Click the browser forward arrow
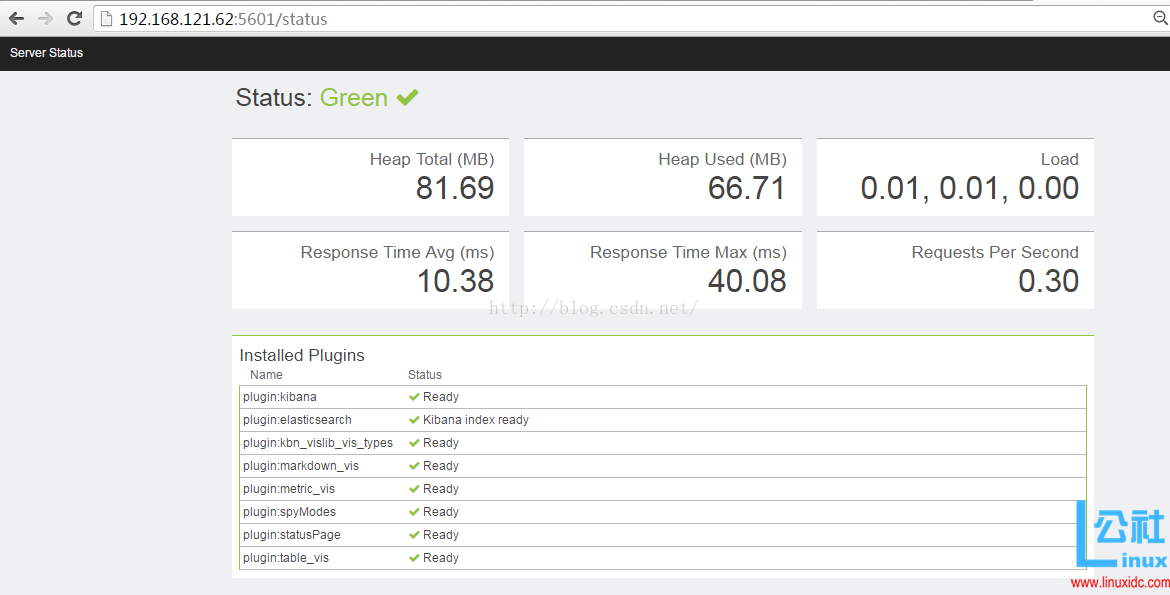Screen dimensions: 1170x595 (45, 19)
